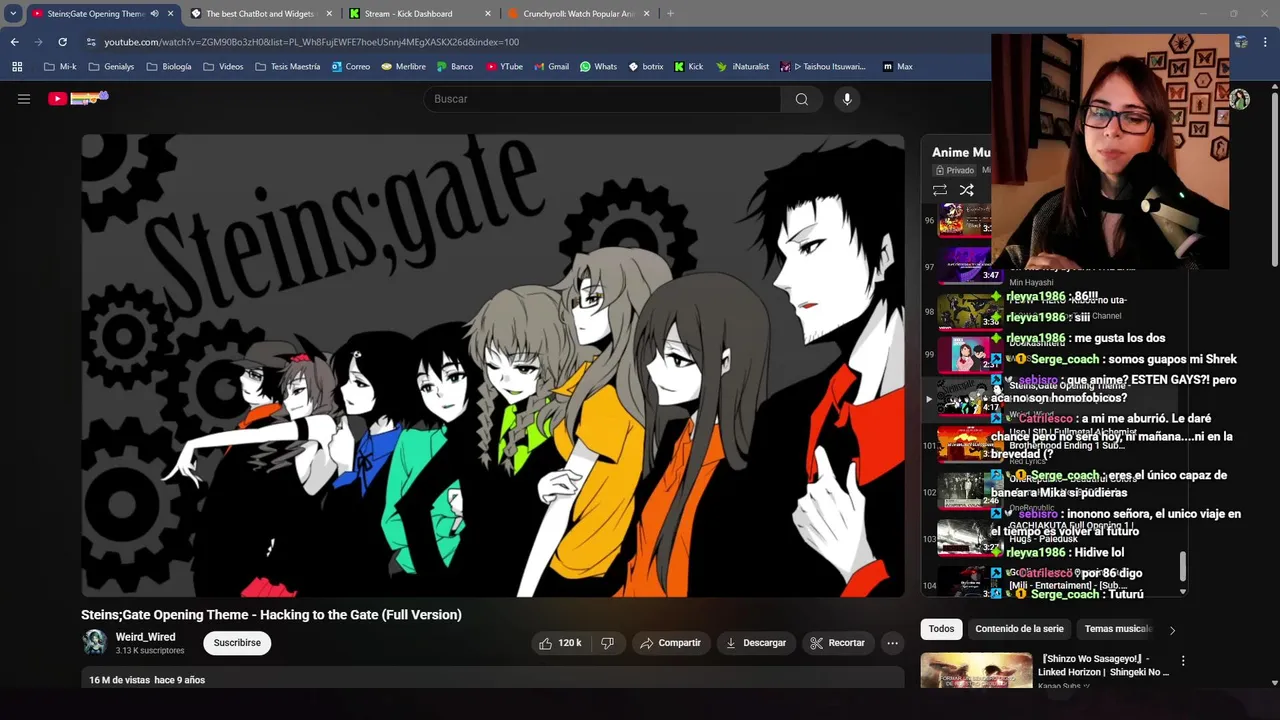The width and height of the screenshot is (1280, 720).
Task: Select the Contenido de la serie chip
Action: (1019, 629)
